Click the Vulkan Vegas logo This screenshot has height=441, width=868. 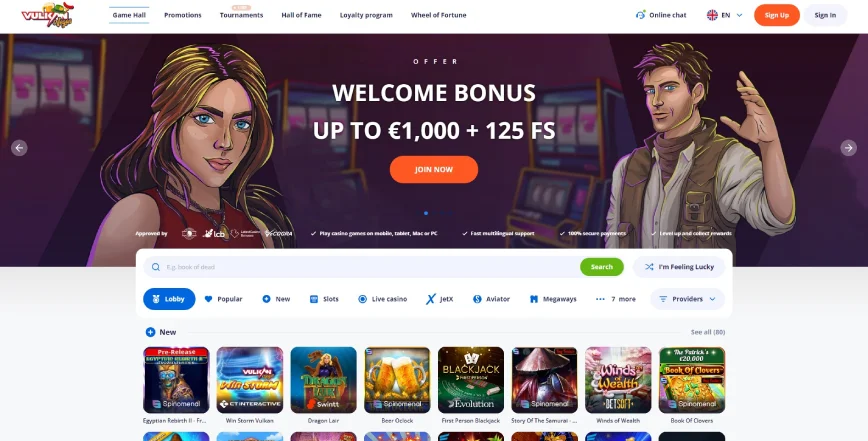(48, 15)
